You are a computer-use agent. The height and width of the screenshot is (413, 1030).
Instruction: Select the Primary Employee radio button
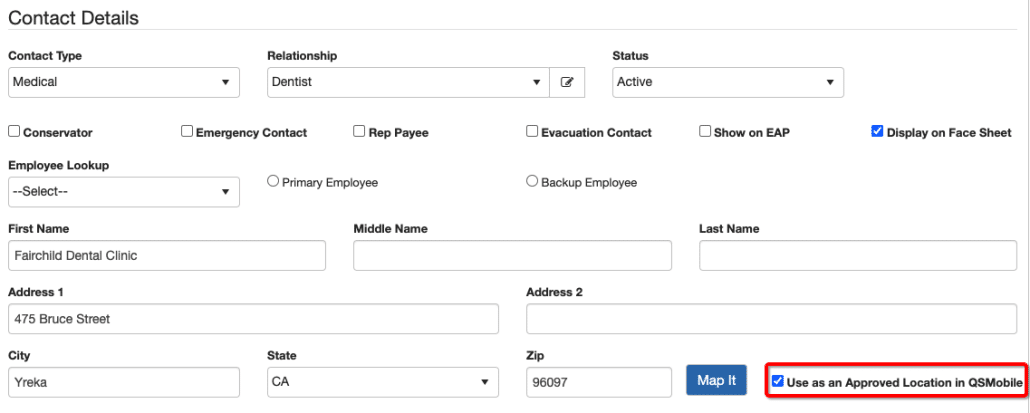(x=272, y=182)
